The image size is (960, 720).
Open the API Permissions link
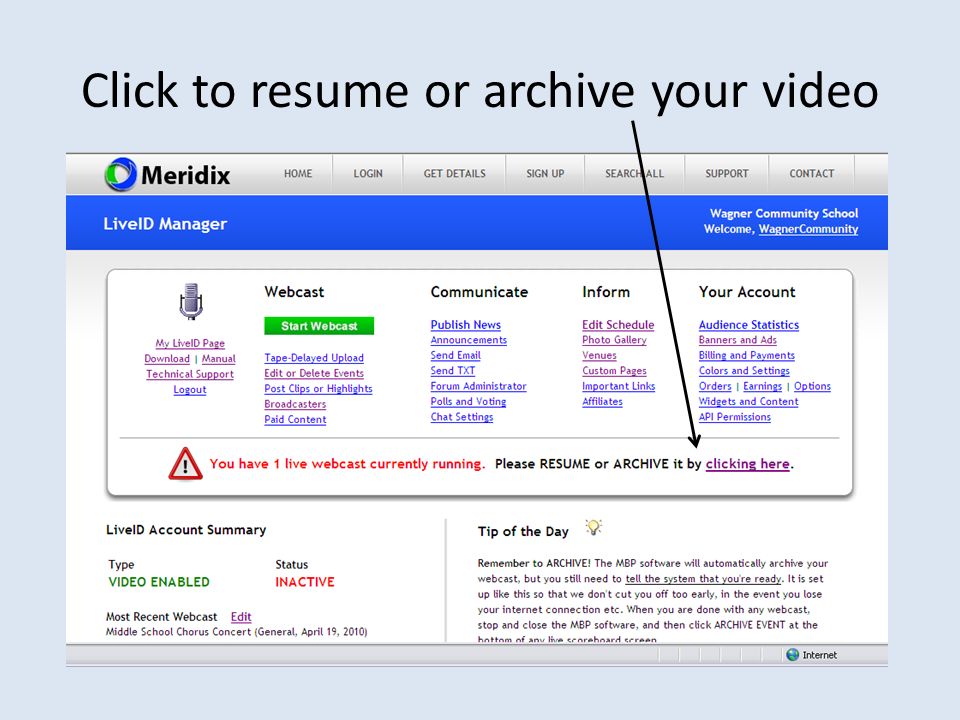735,417
